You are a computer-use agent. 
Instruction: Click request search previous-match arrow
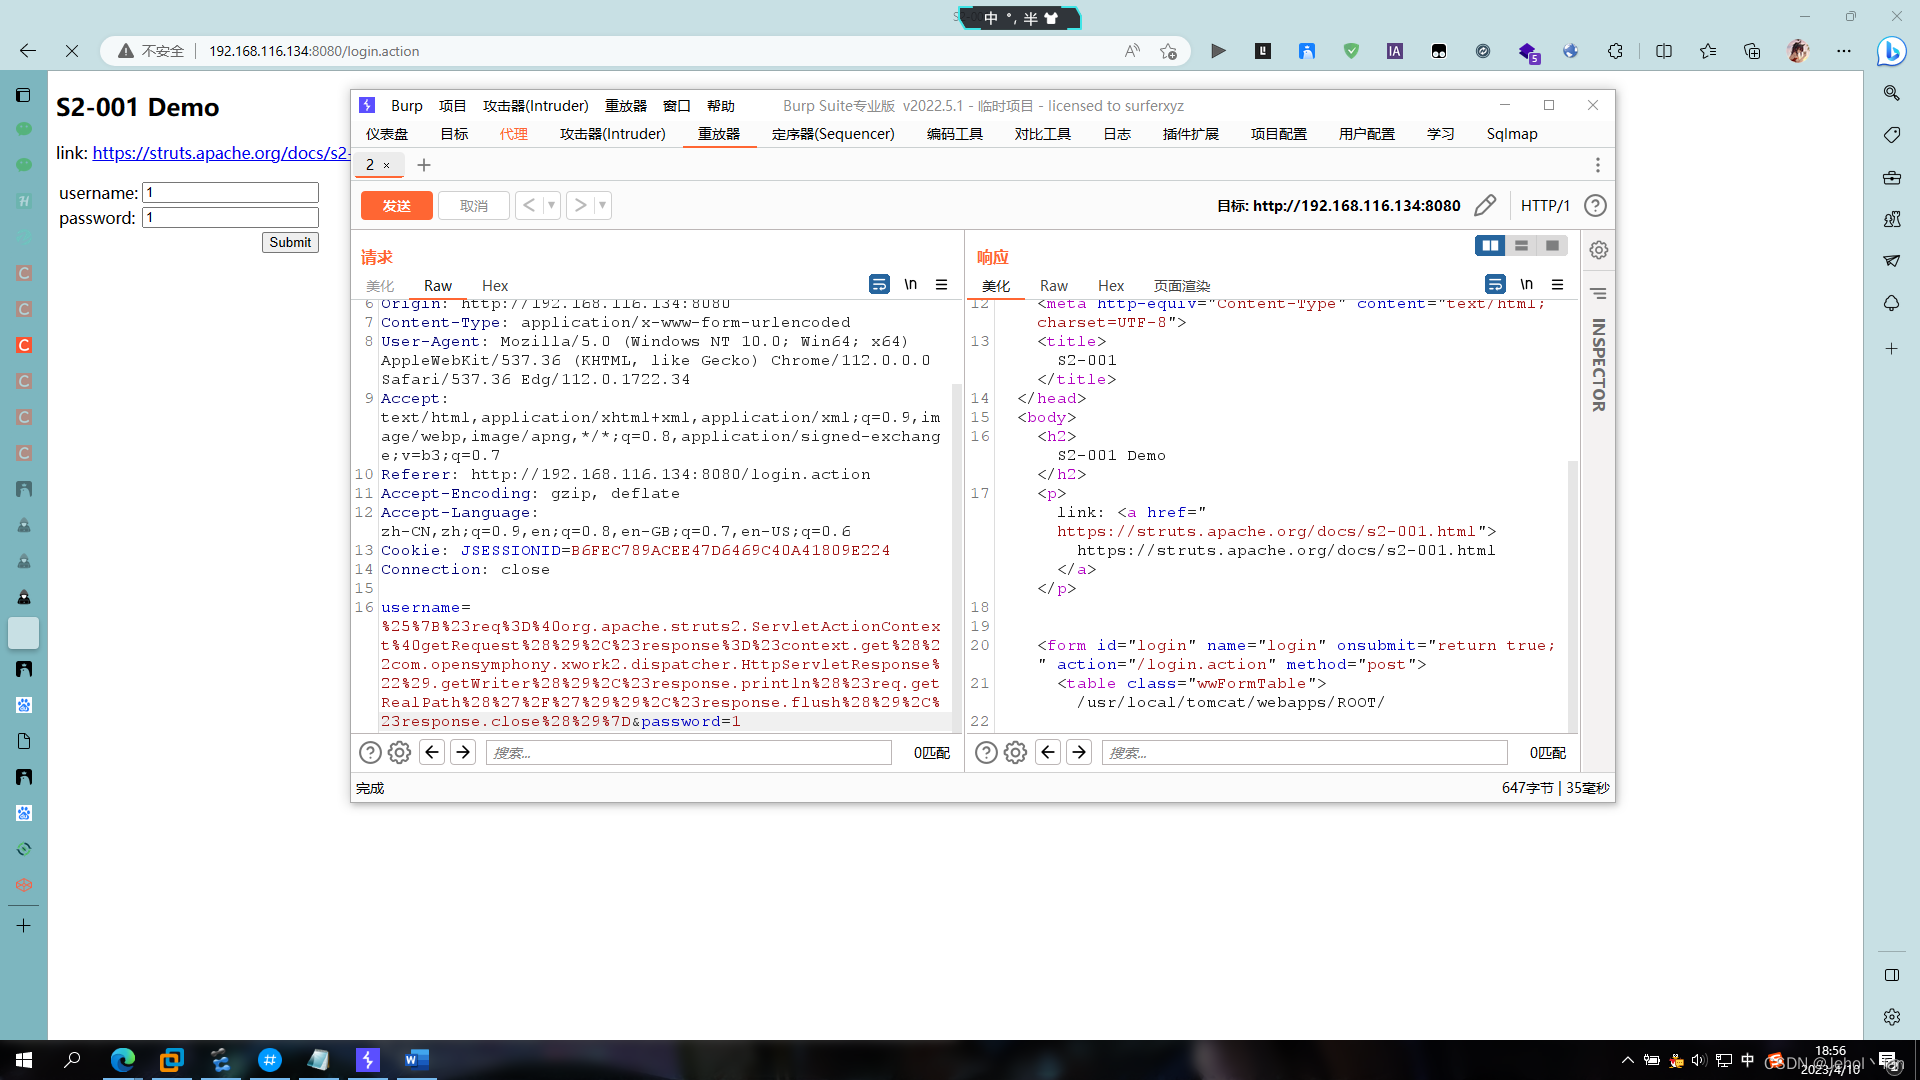432,752
